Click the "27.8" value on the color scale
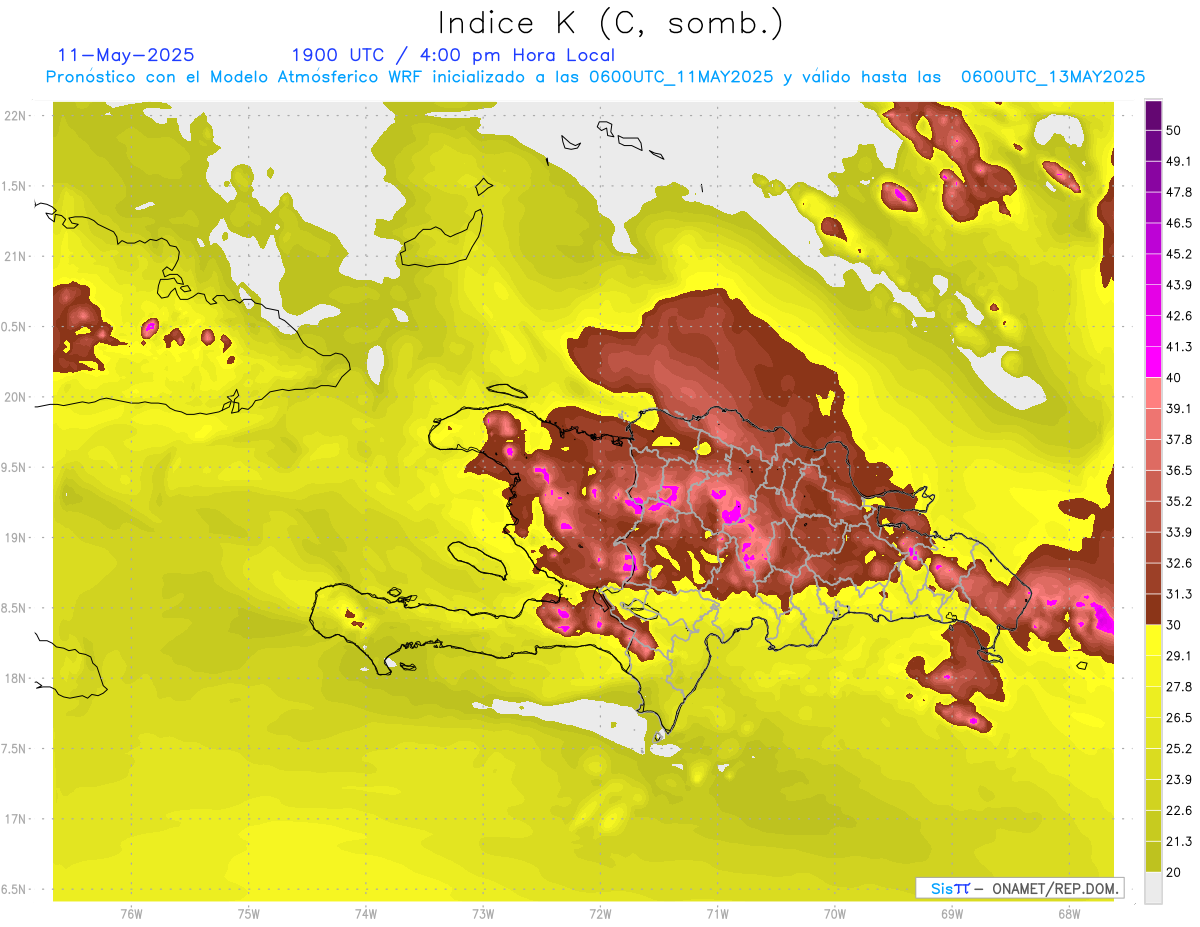This screenshot has height=927, width=1200. click(1179, 687)
